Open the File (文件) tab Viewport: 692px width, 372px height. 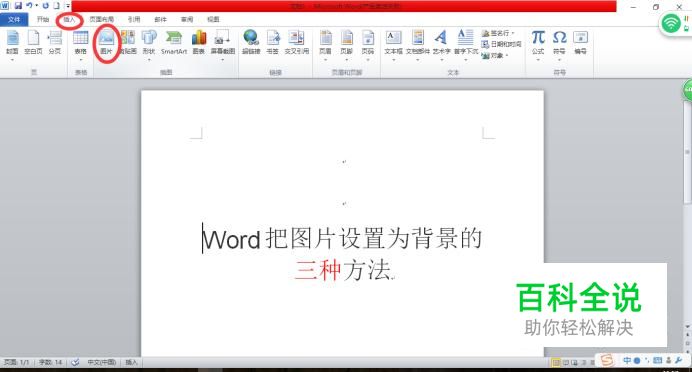pyautogui.click(x=14, y=19)
